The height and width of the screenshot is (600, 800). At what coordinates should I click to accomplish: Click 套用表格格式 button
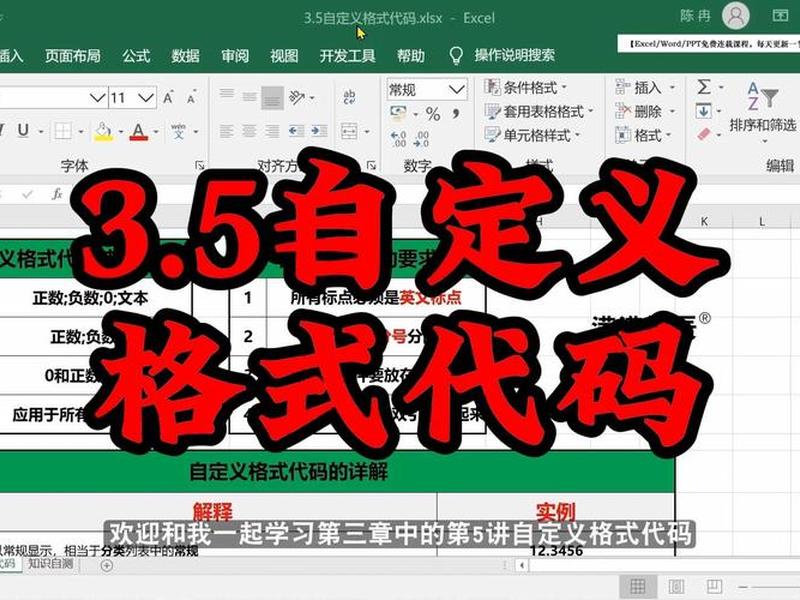pos(539,111)
